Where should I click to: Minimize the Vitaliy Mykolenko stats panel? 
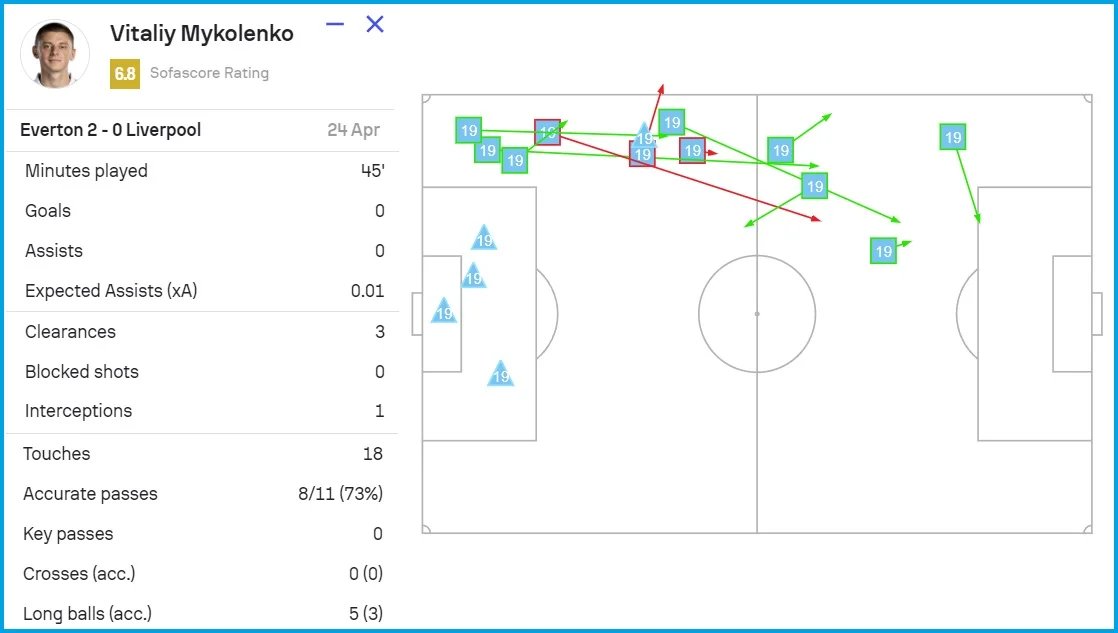pyautogui.click(x=335, y=24)
